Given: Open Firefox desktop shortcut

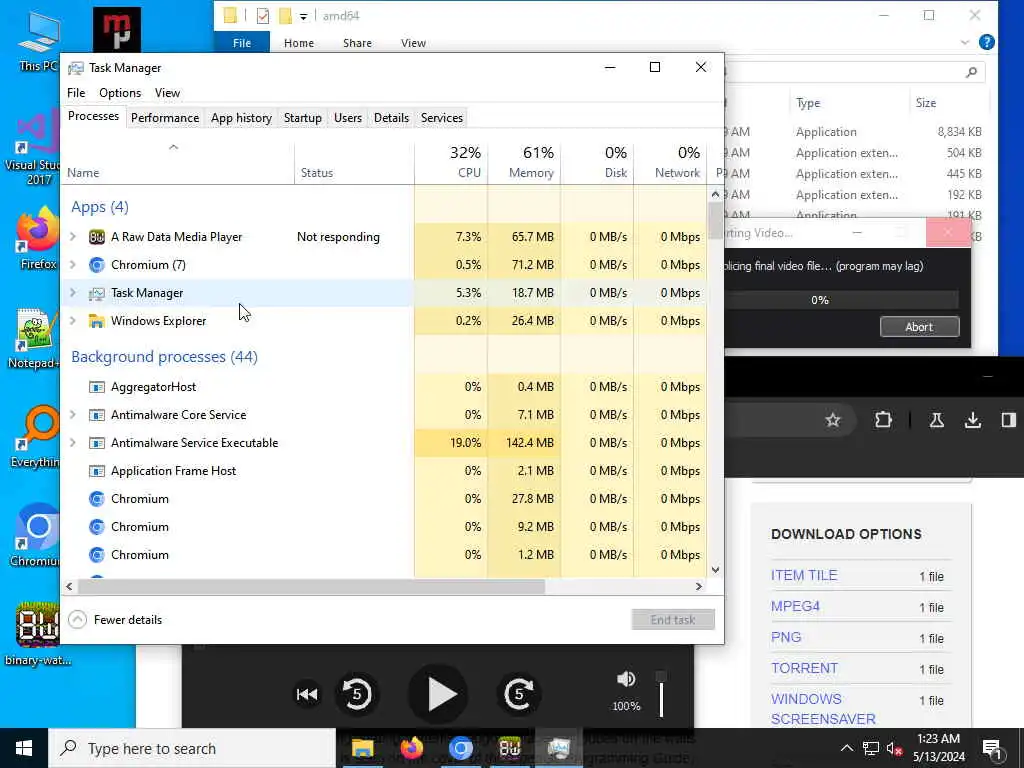Looking at the screenshot, I should tap(38, 239).
